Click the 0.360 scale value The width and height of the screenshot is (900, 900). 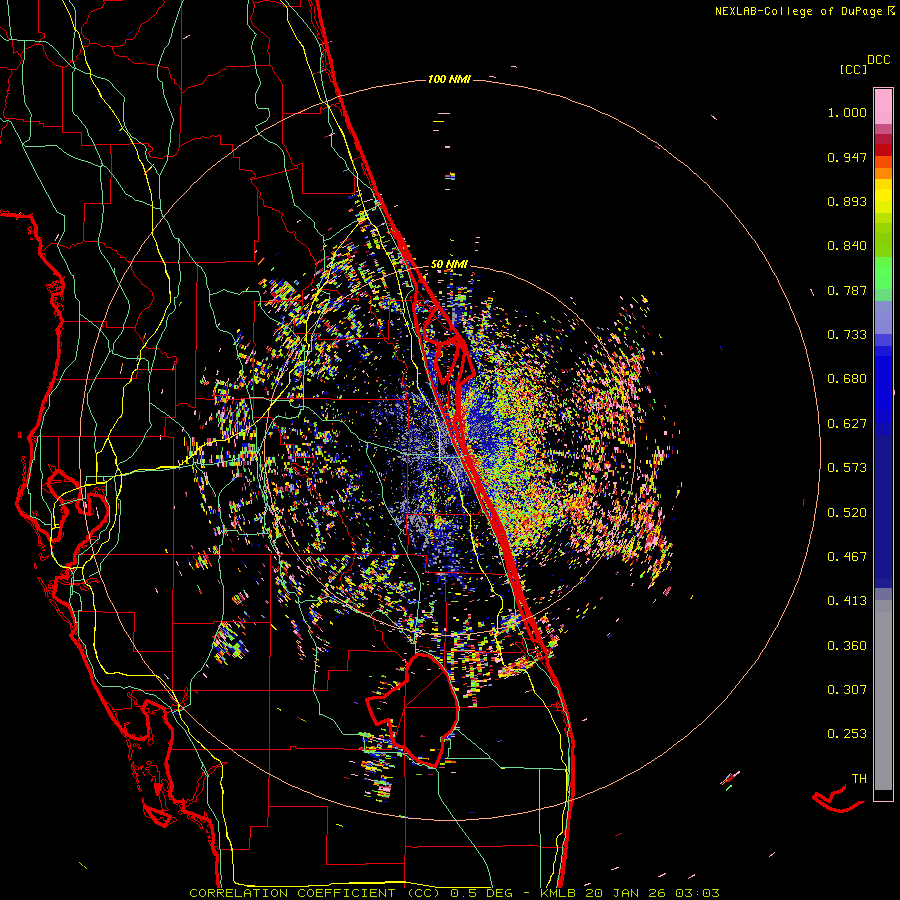(x=847, y=646)
